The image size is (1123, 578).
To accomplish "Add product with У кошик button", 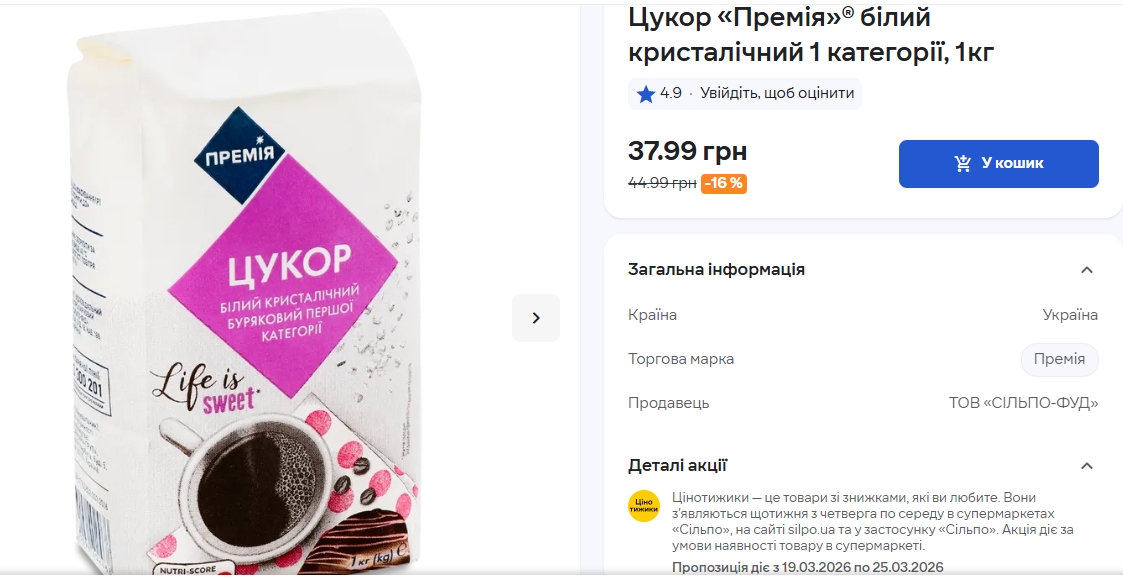I will 998,164.
